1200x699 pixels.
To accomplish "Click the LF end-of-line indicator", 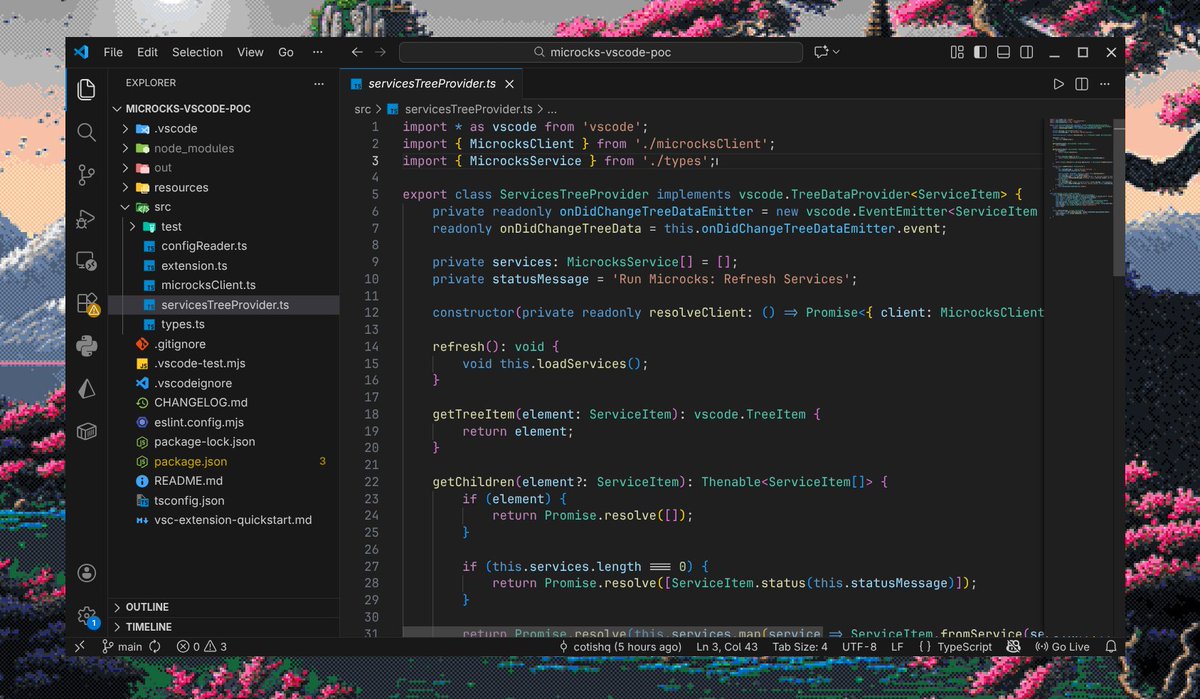I will pyautogui.click(x=897, y=647).
